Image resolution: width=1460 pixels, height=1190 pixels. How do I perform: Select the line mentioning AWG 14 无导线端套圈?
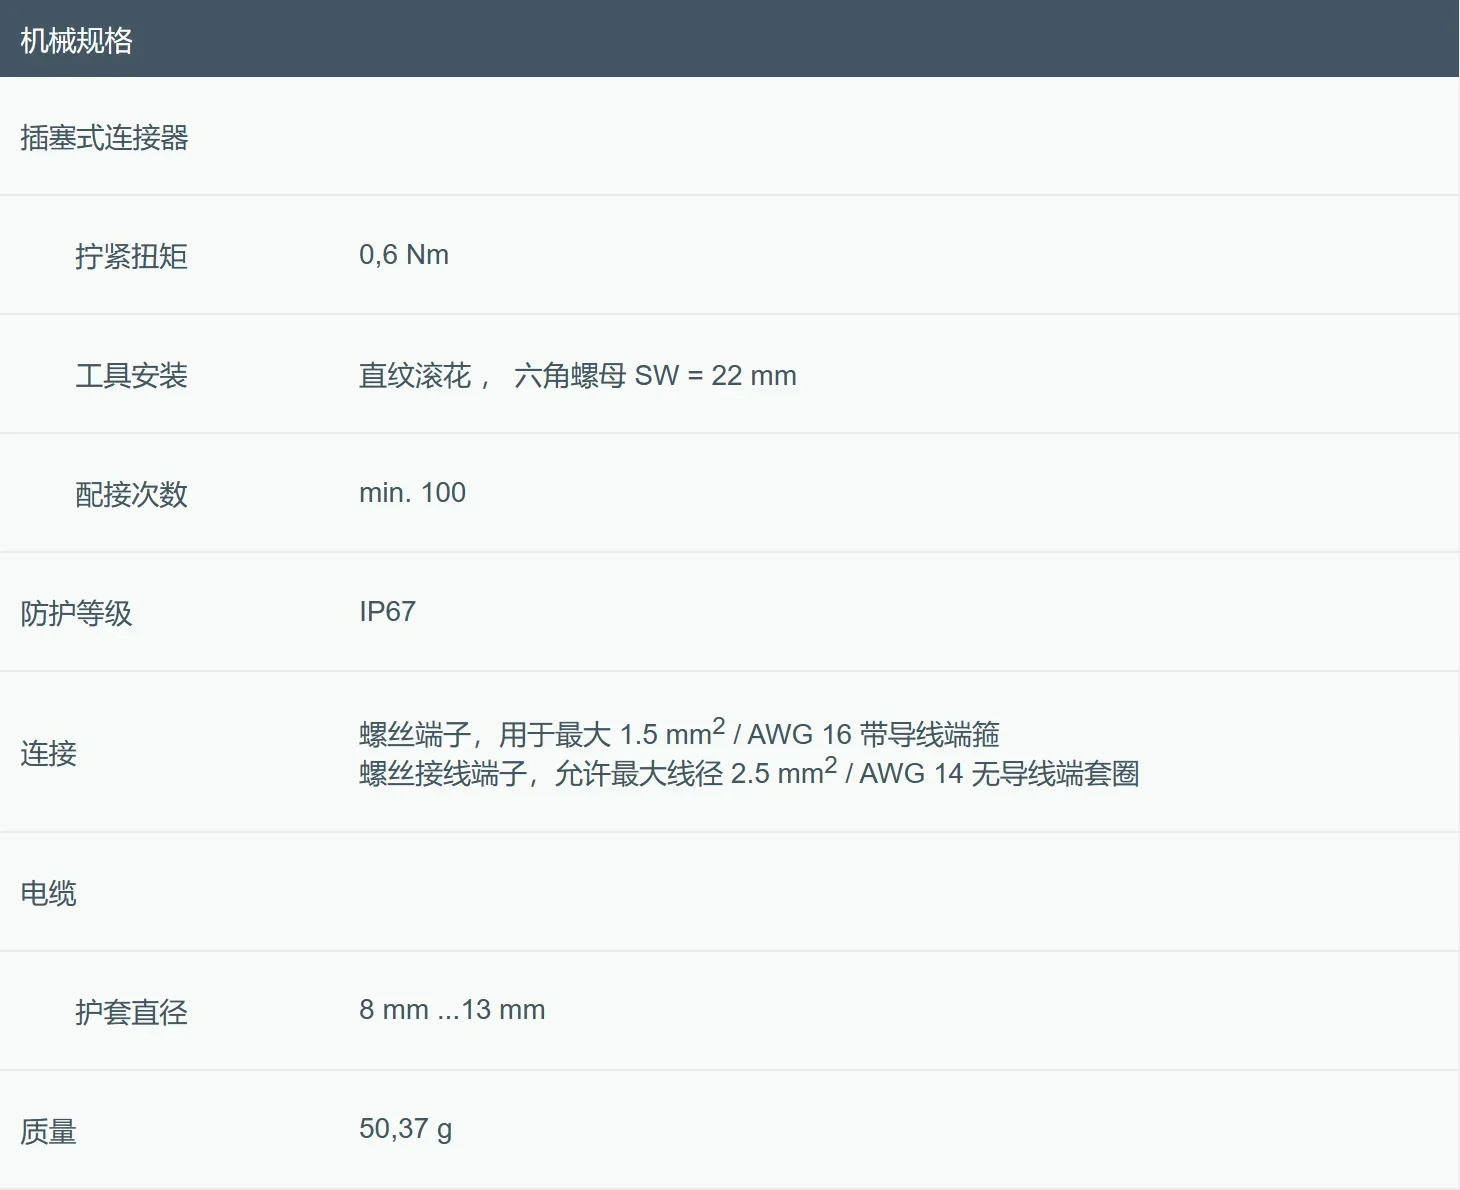pyautogui.click(x=749, y=772)
